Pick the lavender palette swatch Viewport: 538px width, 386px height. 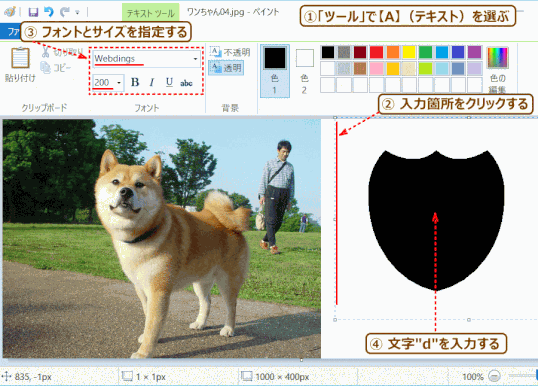(475, 69)
